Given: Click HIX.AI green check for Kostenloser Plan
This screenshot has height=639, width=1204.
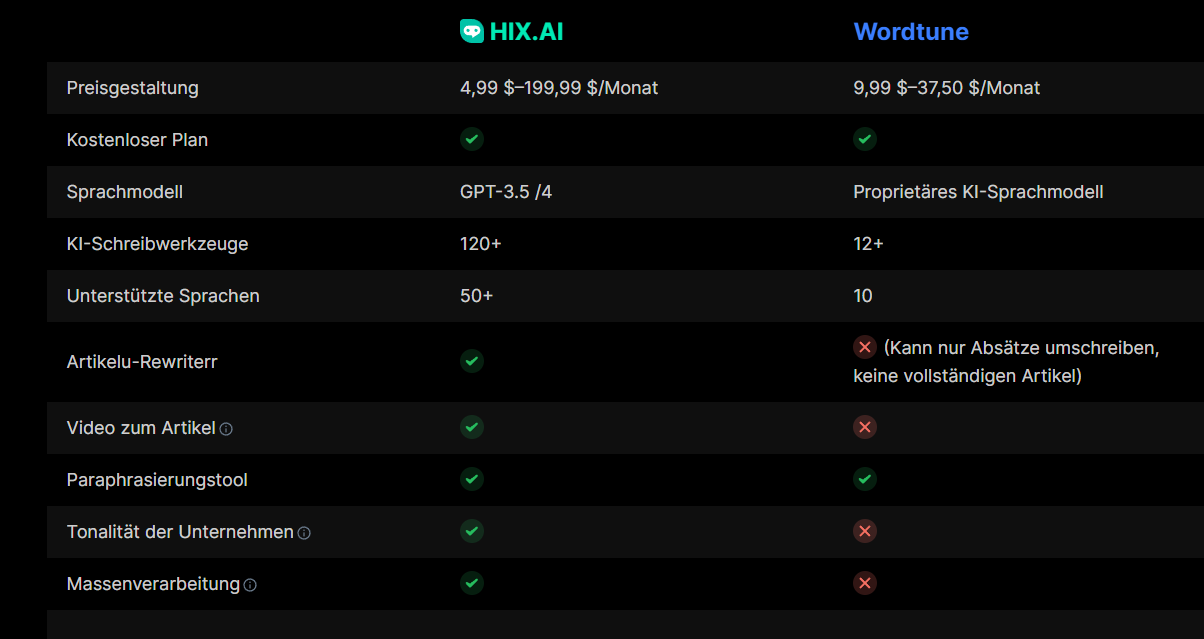Looking at the screenshot, I should pyautogui.click(x=472, y=139).
